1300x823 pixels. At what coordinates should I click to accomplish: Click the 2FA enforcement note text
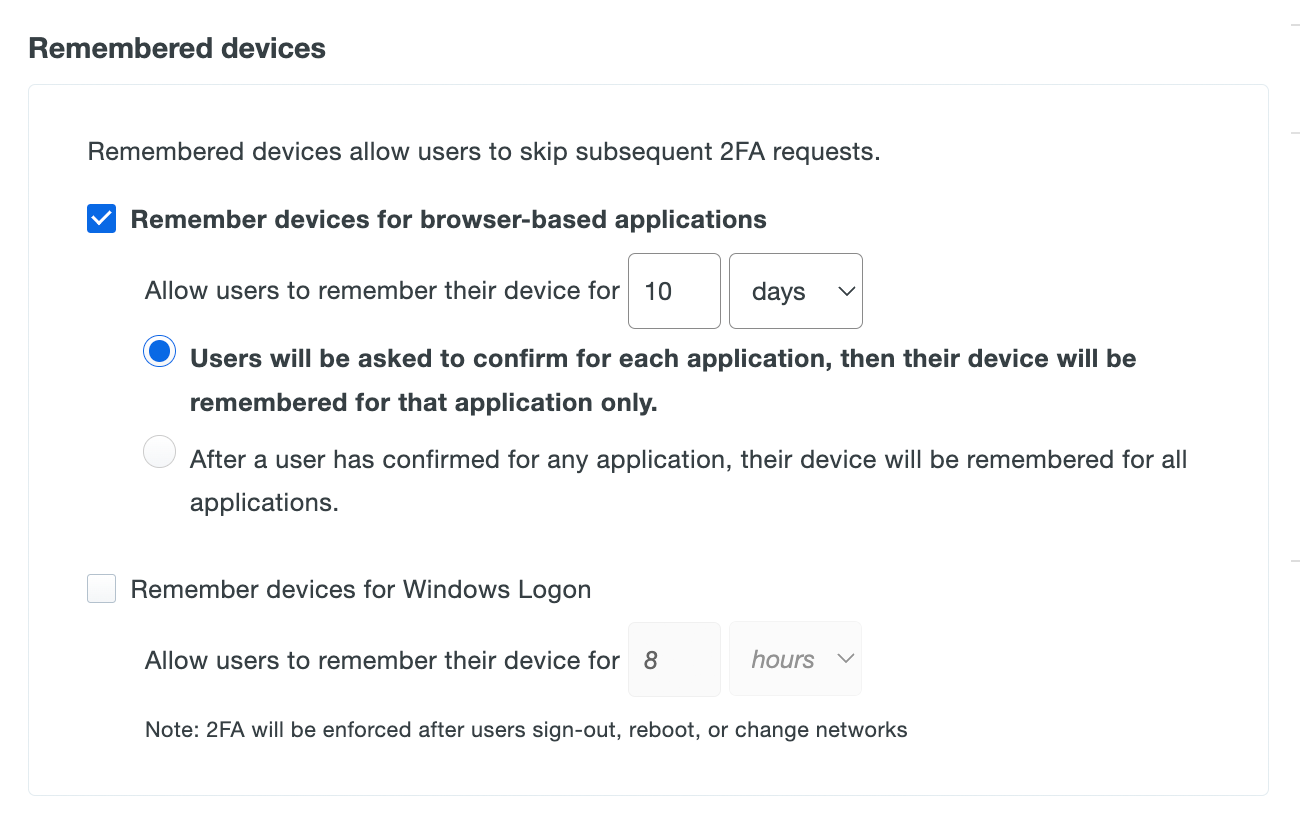pos(527,729)
